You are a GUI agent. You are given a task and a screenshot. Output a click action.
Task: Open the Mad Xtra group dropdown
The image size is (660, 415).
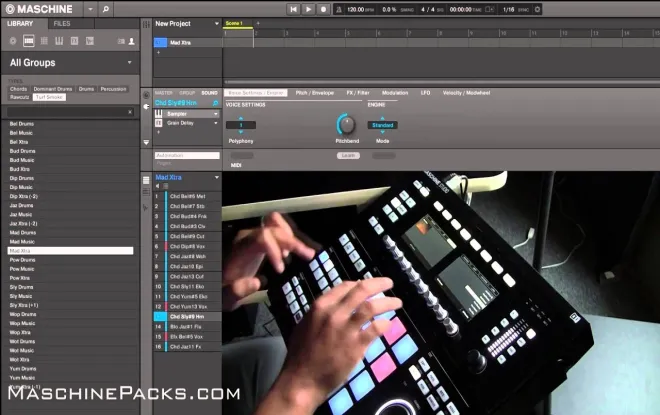(x=217, y=177)
